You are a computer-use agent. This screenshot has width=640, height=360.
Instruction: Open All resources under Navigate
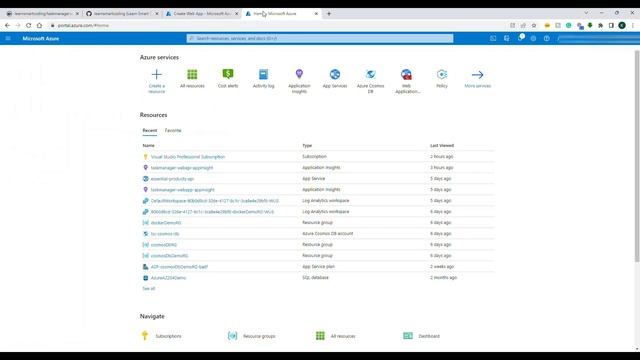(336, 336)
